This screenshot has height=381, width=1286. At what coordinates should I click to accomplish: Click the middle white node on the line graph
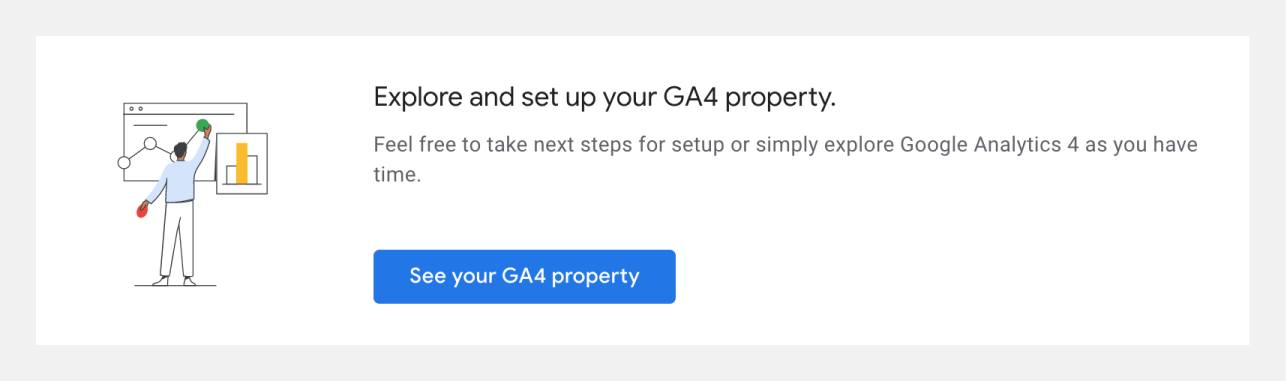coord(151,144)
